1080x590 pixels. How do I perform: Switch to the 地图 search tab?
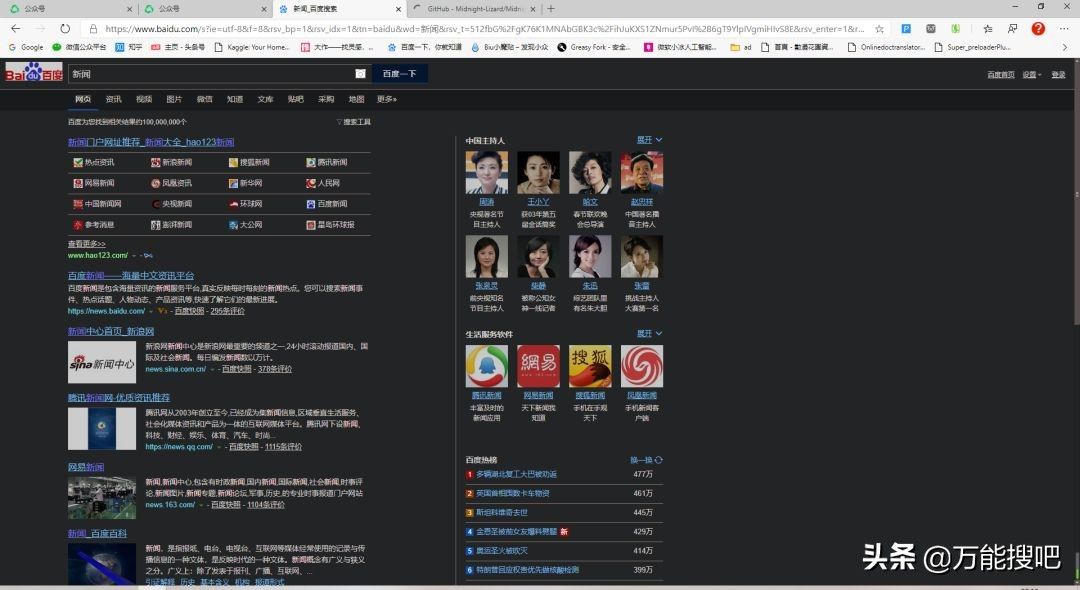tap(356, 99)
